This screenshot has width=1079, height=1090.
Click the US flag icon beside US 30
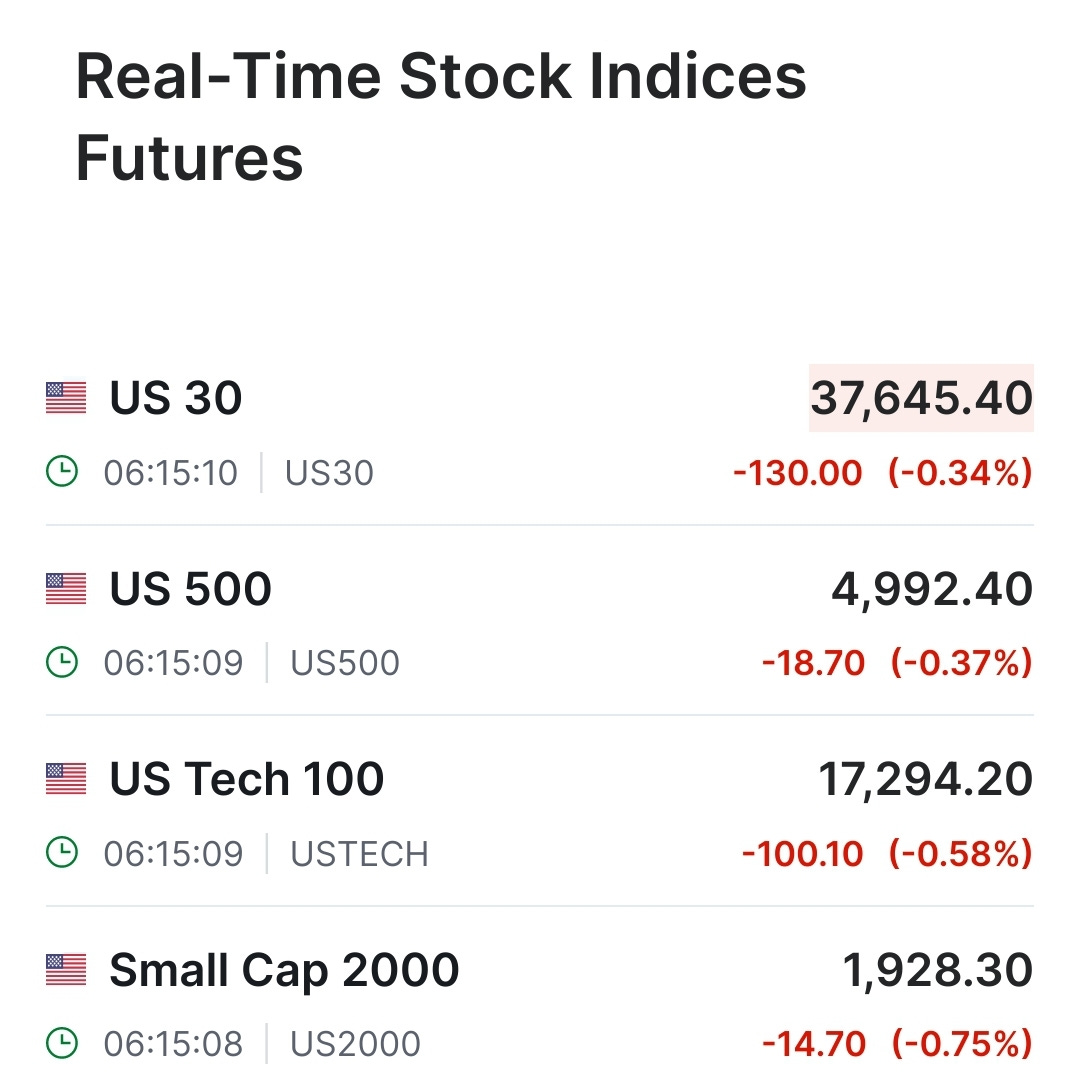click(66, 398)
